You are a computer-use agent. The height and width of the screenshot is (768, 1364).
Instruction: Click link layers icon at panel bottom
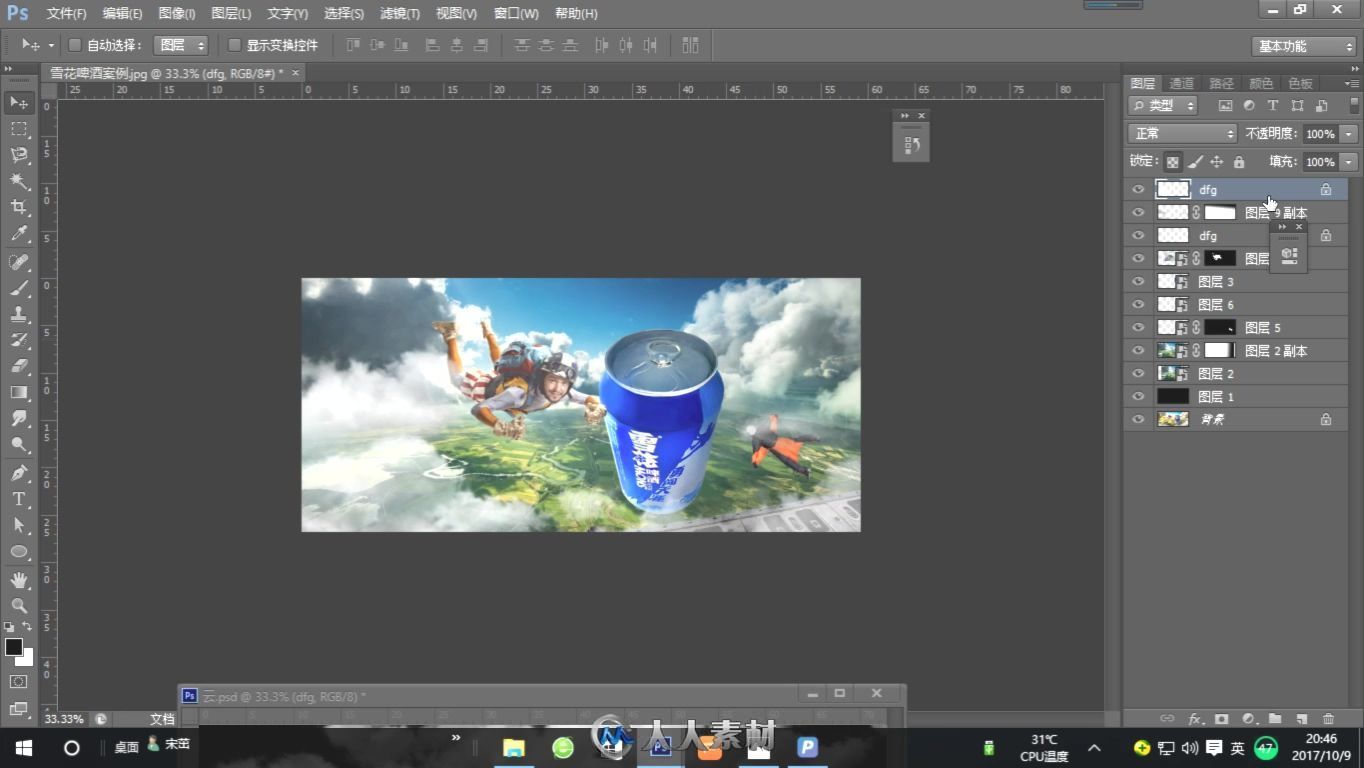coord(1167,718)
